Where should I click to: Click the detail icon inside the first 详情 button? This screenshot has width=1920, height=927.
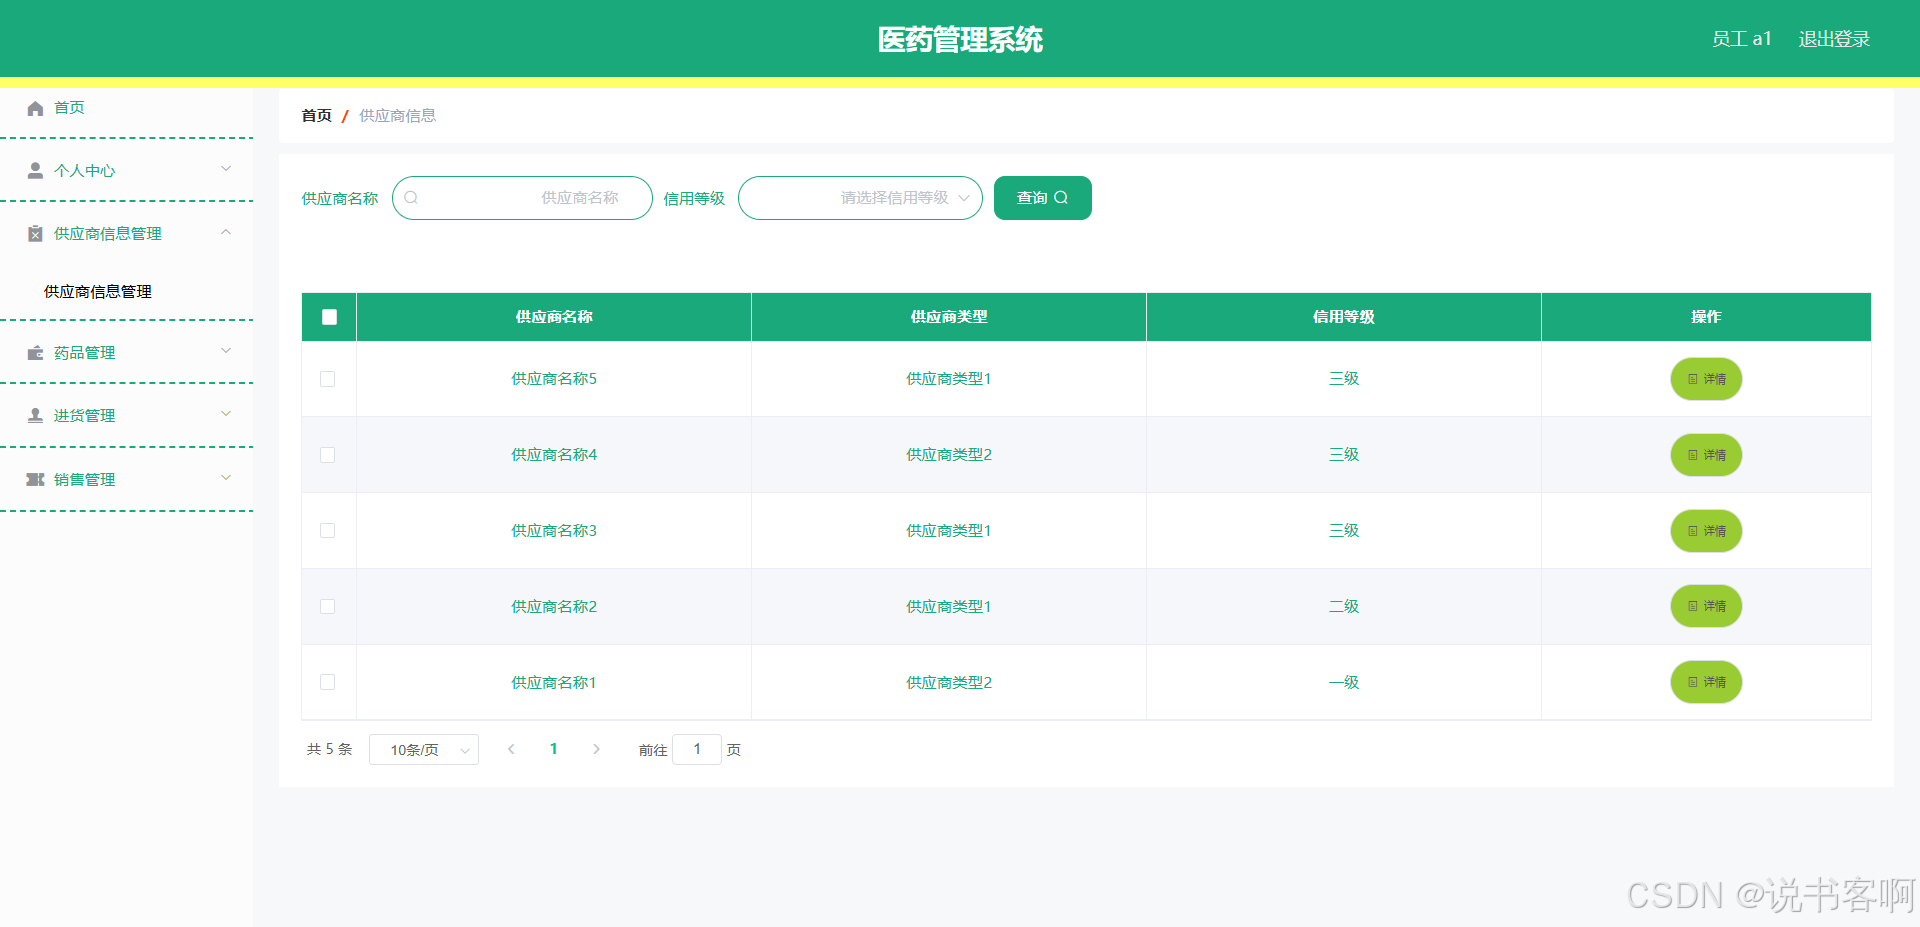point(1692,379)
